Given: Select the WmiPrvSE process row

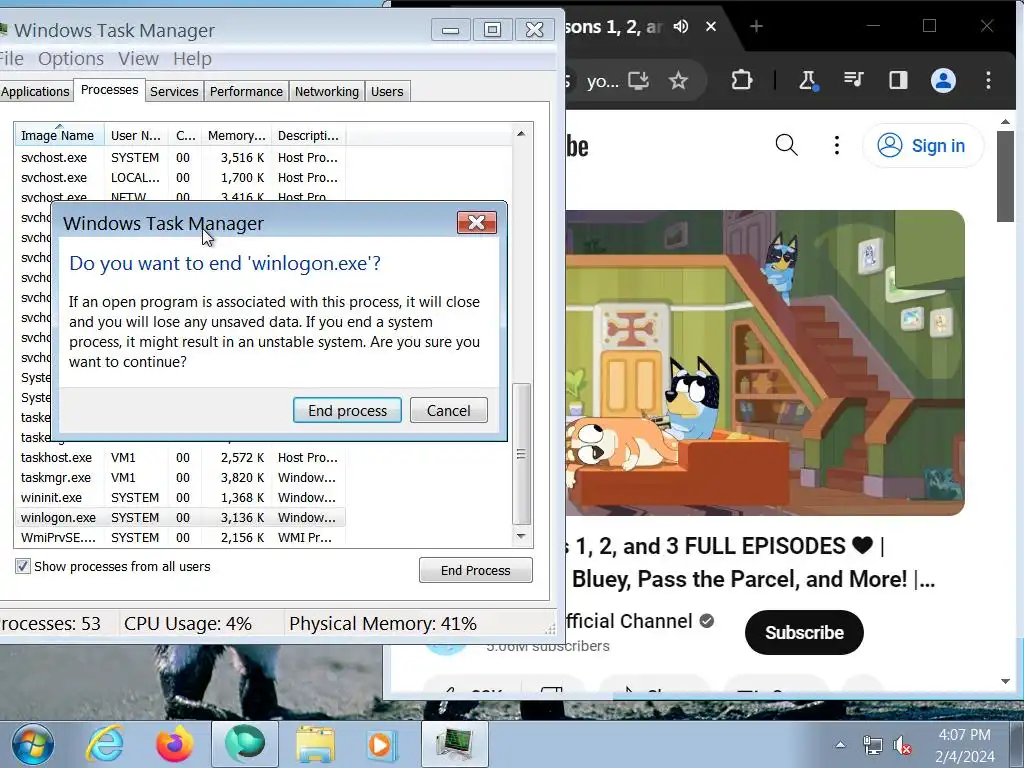Looking at the screenshot, I should coord(180,537).
